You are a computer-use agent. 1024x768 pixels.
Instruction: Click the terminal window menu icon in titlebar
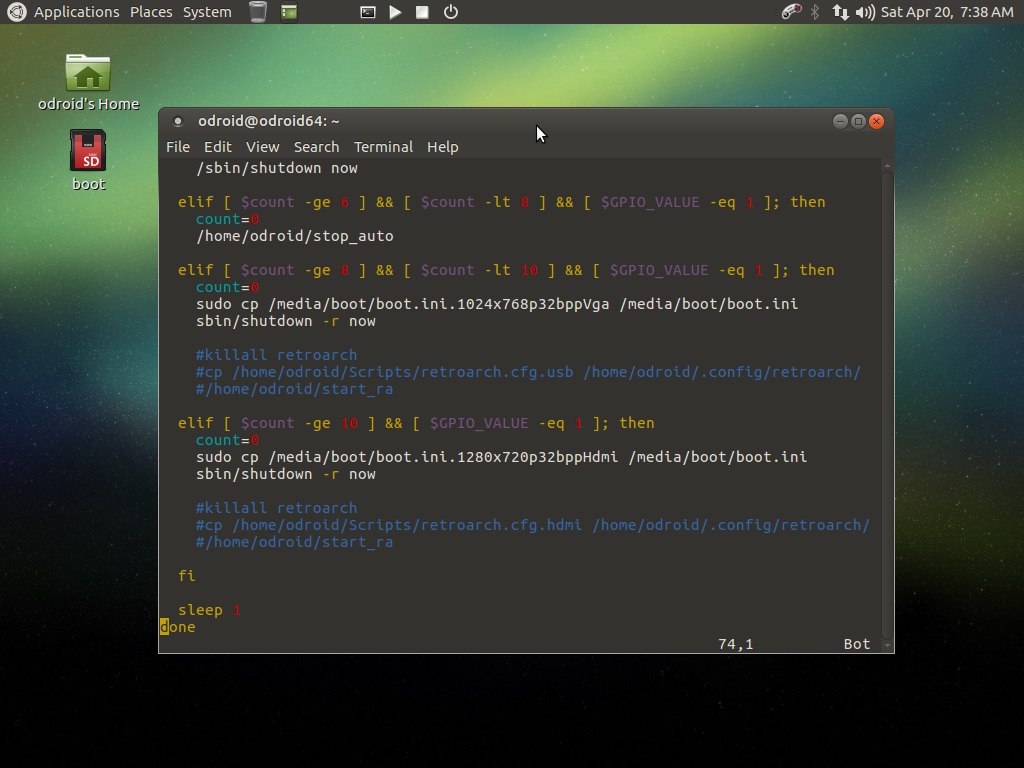(178, 121)
